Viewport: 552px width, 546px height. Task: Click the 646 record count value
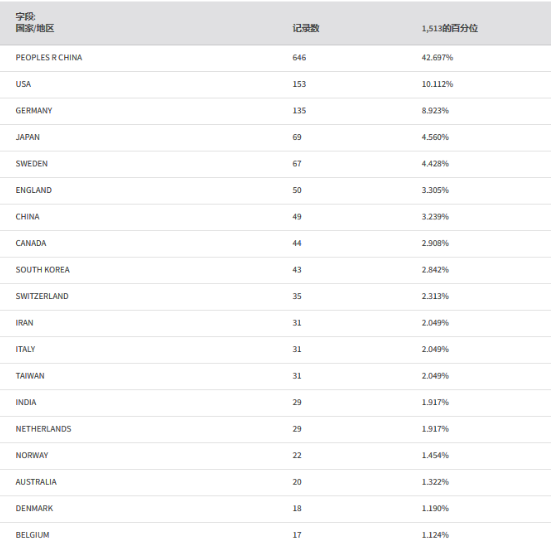click(299, 57)
